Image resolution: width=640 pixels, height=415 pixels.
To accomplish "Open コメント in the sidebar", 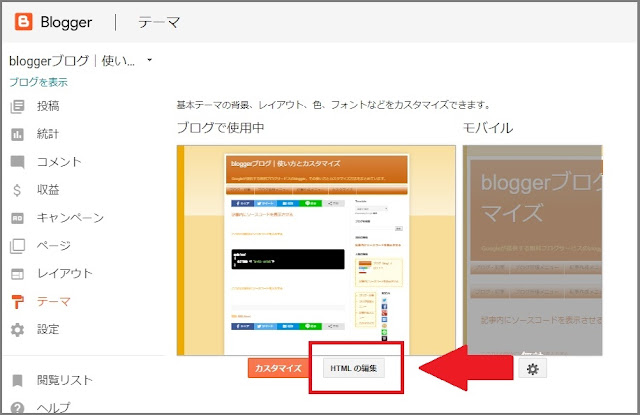I will coord(59,162).
